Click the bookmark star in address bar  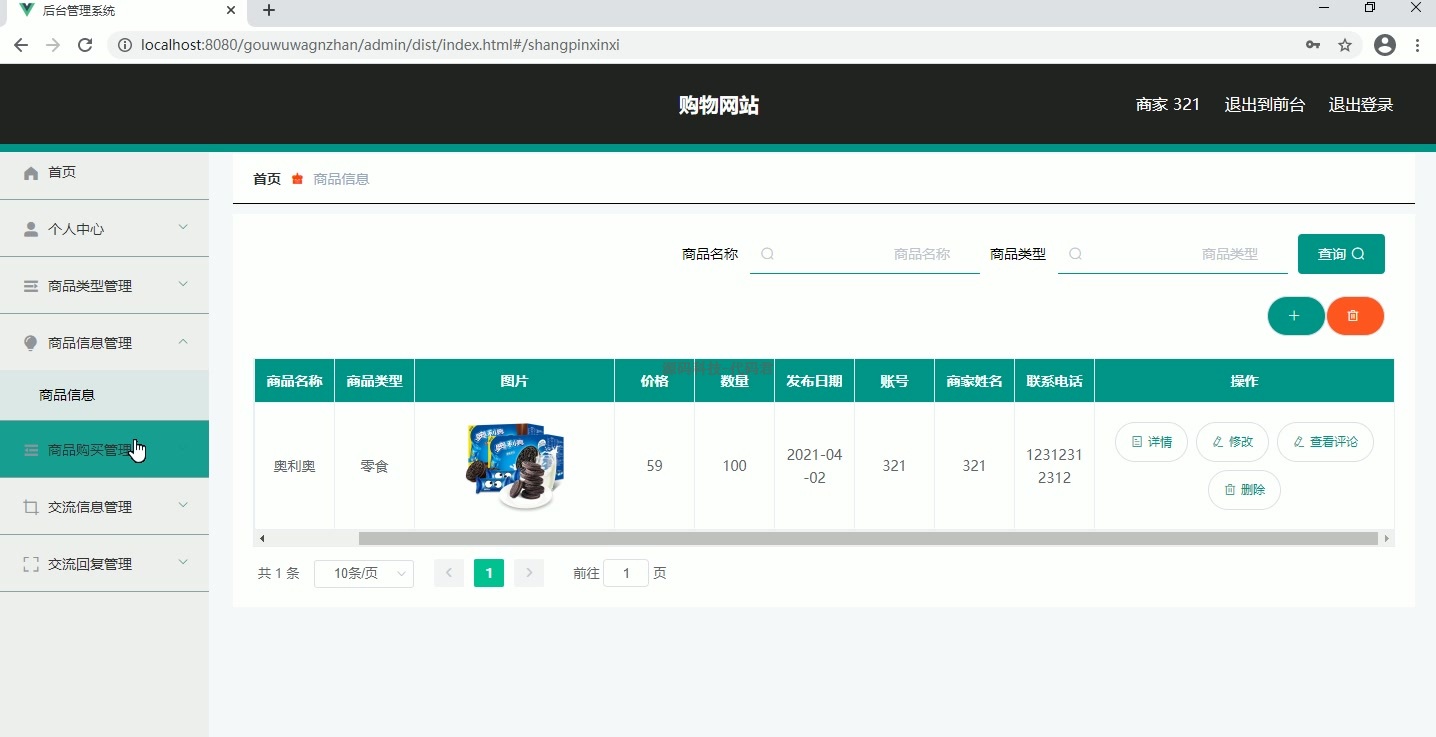1345,45
